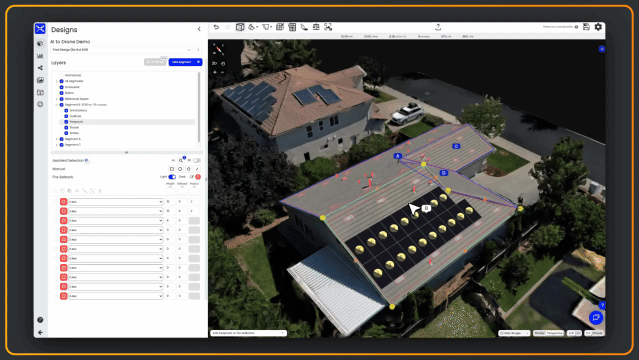Viewport: 639px width, 360px height.
Task: Select the Outlines layer item
Action: point(75,116)
